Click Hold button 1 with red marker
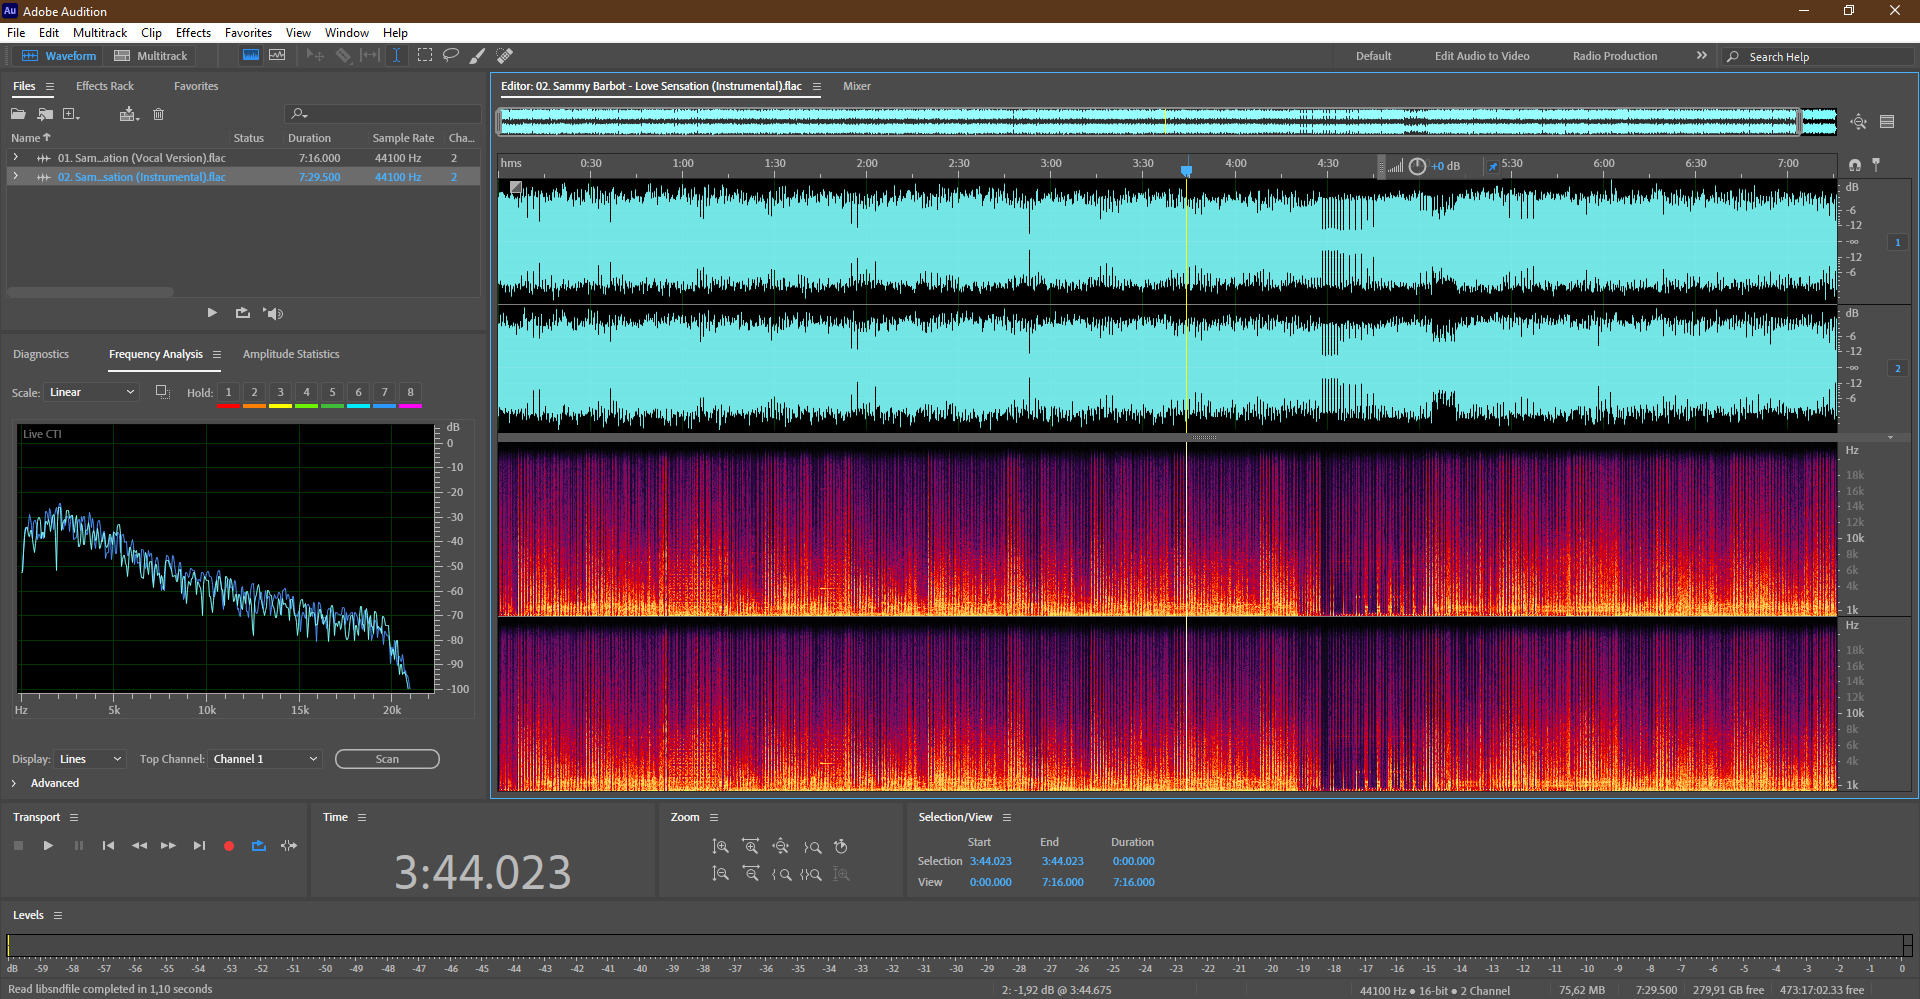Screen dimensions: 1920x999 (x=228, y=393)
